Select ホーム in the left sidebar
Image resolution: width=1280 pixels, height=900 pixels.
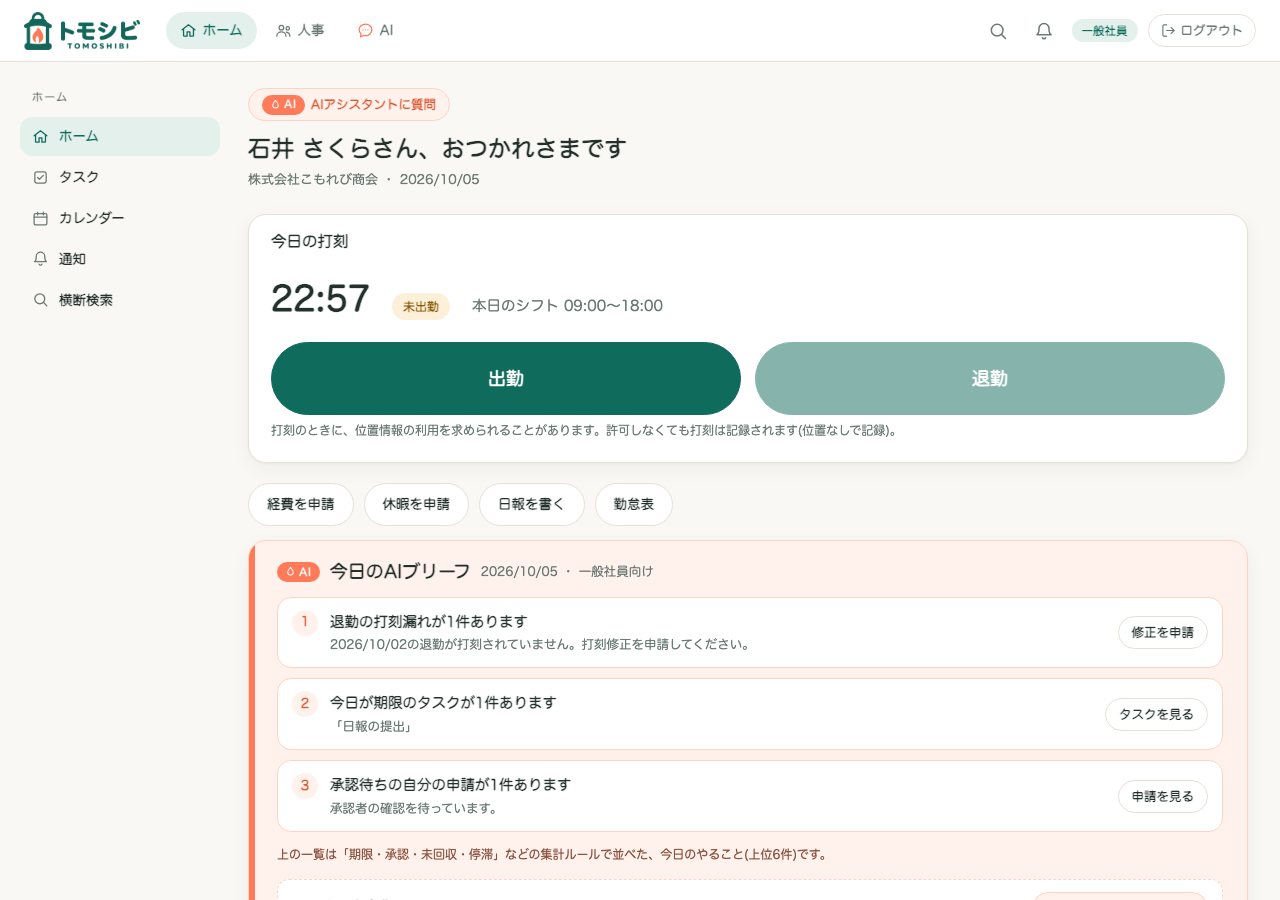point(120,136)
